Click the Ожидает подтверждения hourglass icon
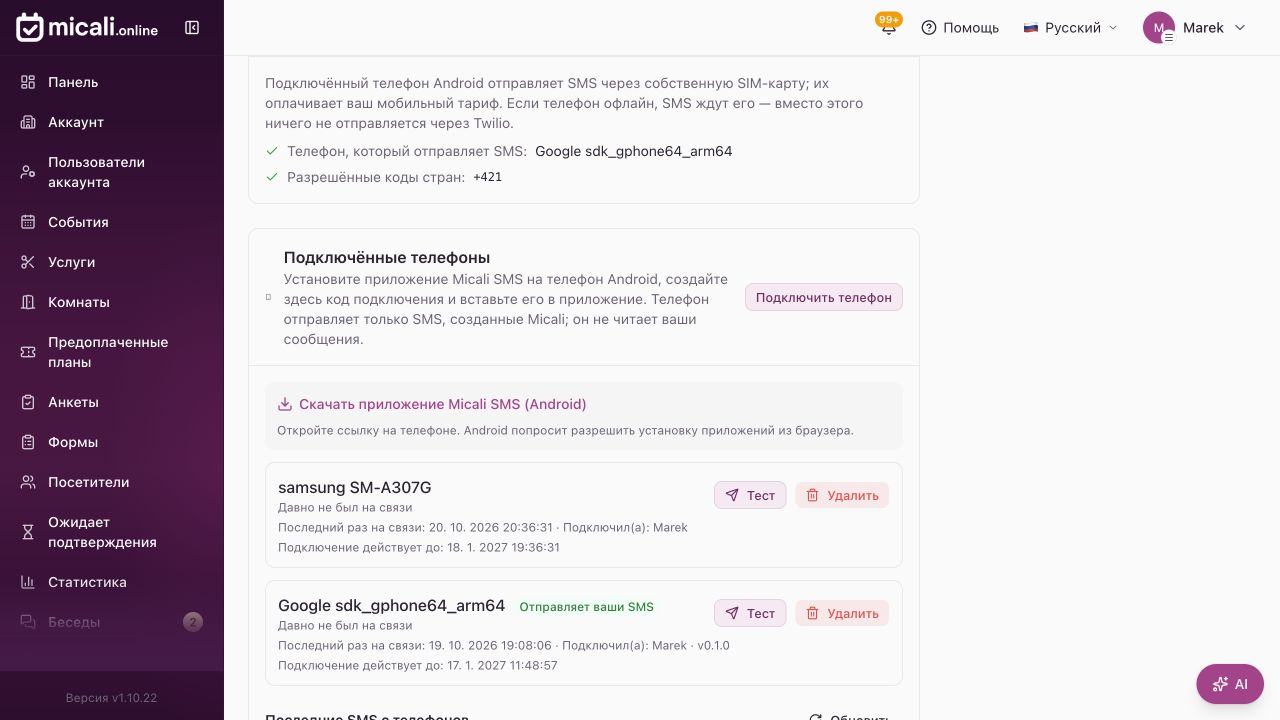The width and height of the screenshot is (1280, 720). [x=28, y=532]
